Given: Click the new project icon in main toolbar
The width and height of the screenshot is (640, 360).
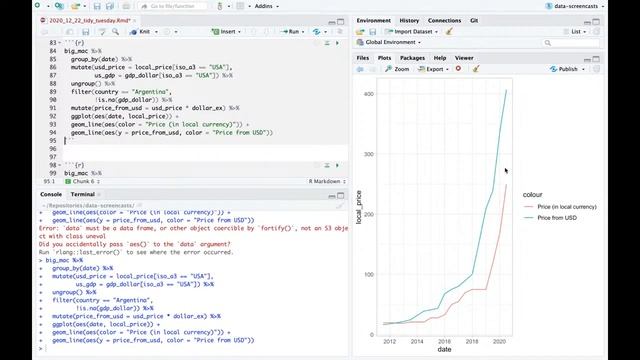Looking at the screenshot, I should pos(59,6).
